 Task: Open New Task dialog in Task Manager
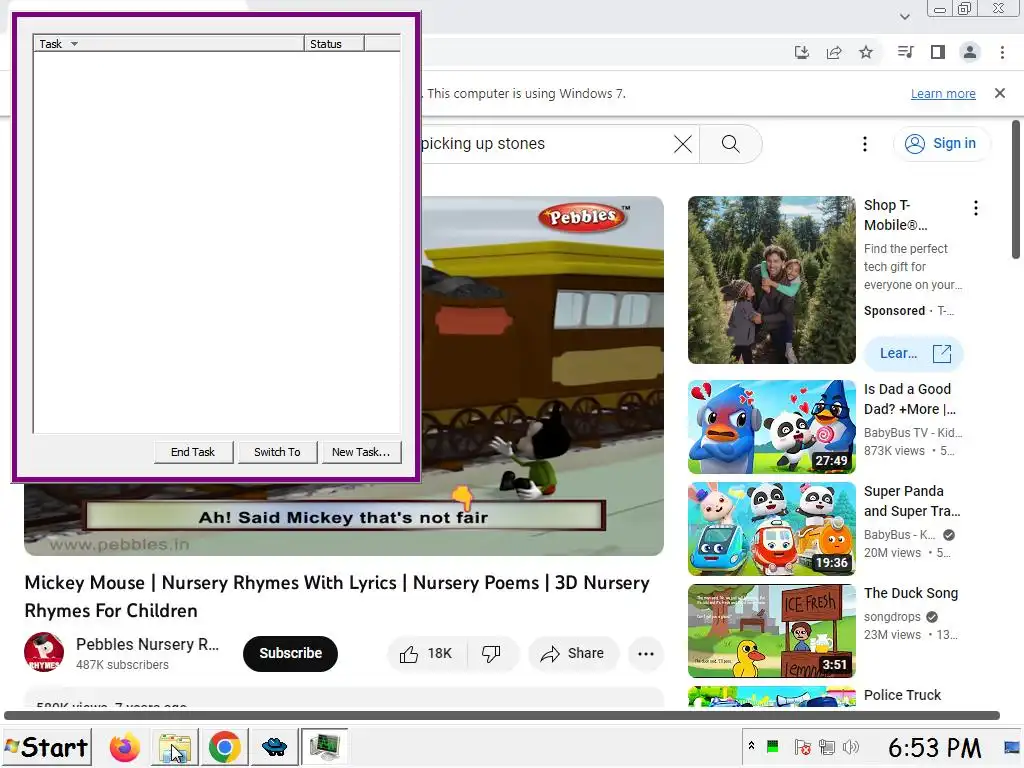click(x=361, y=452)
